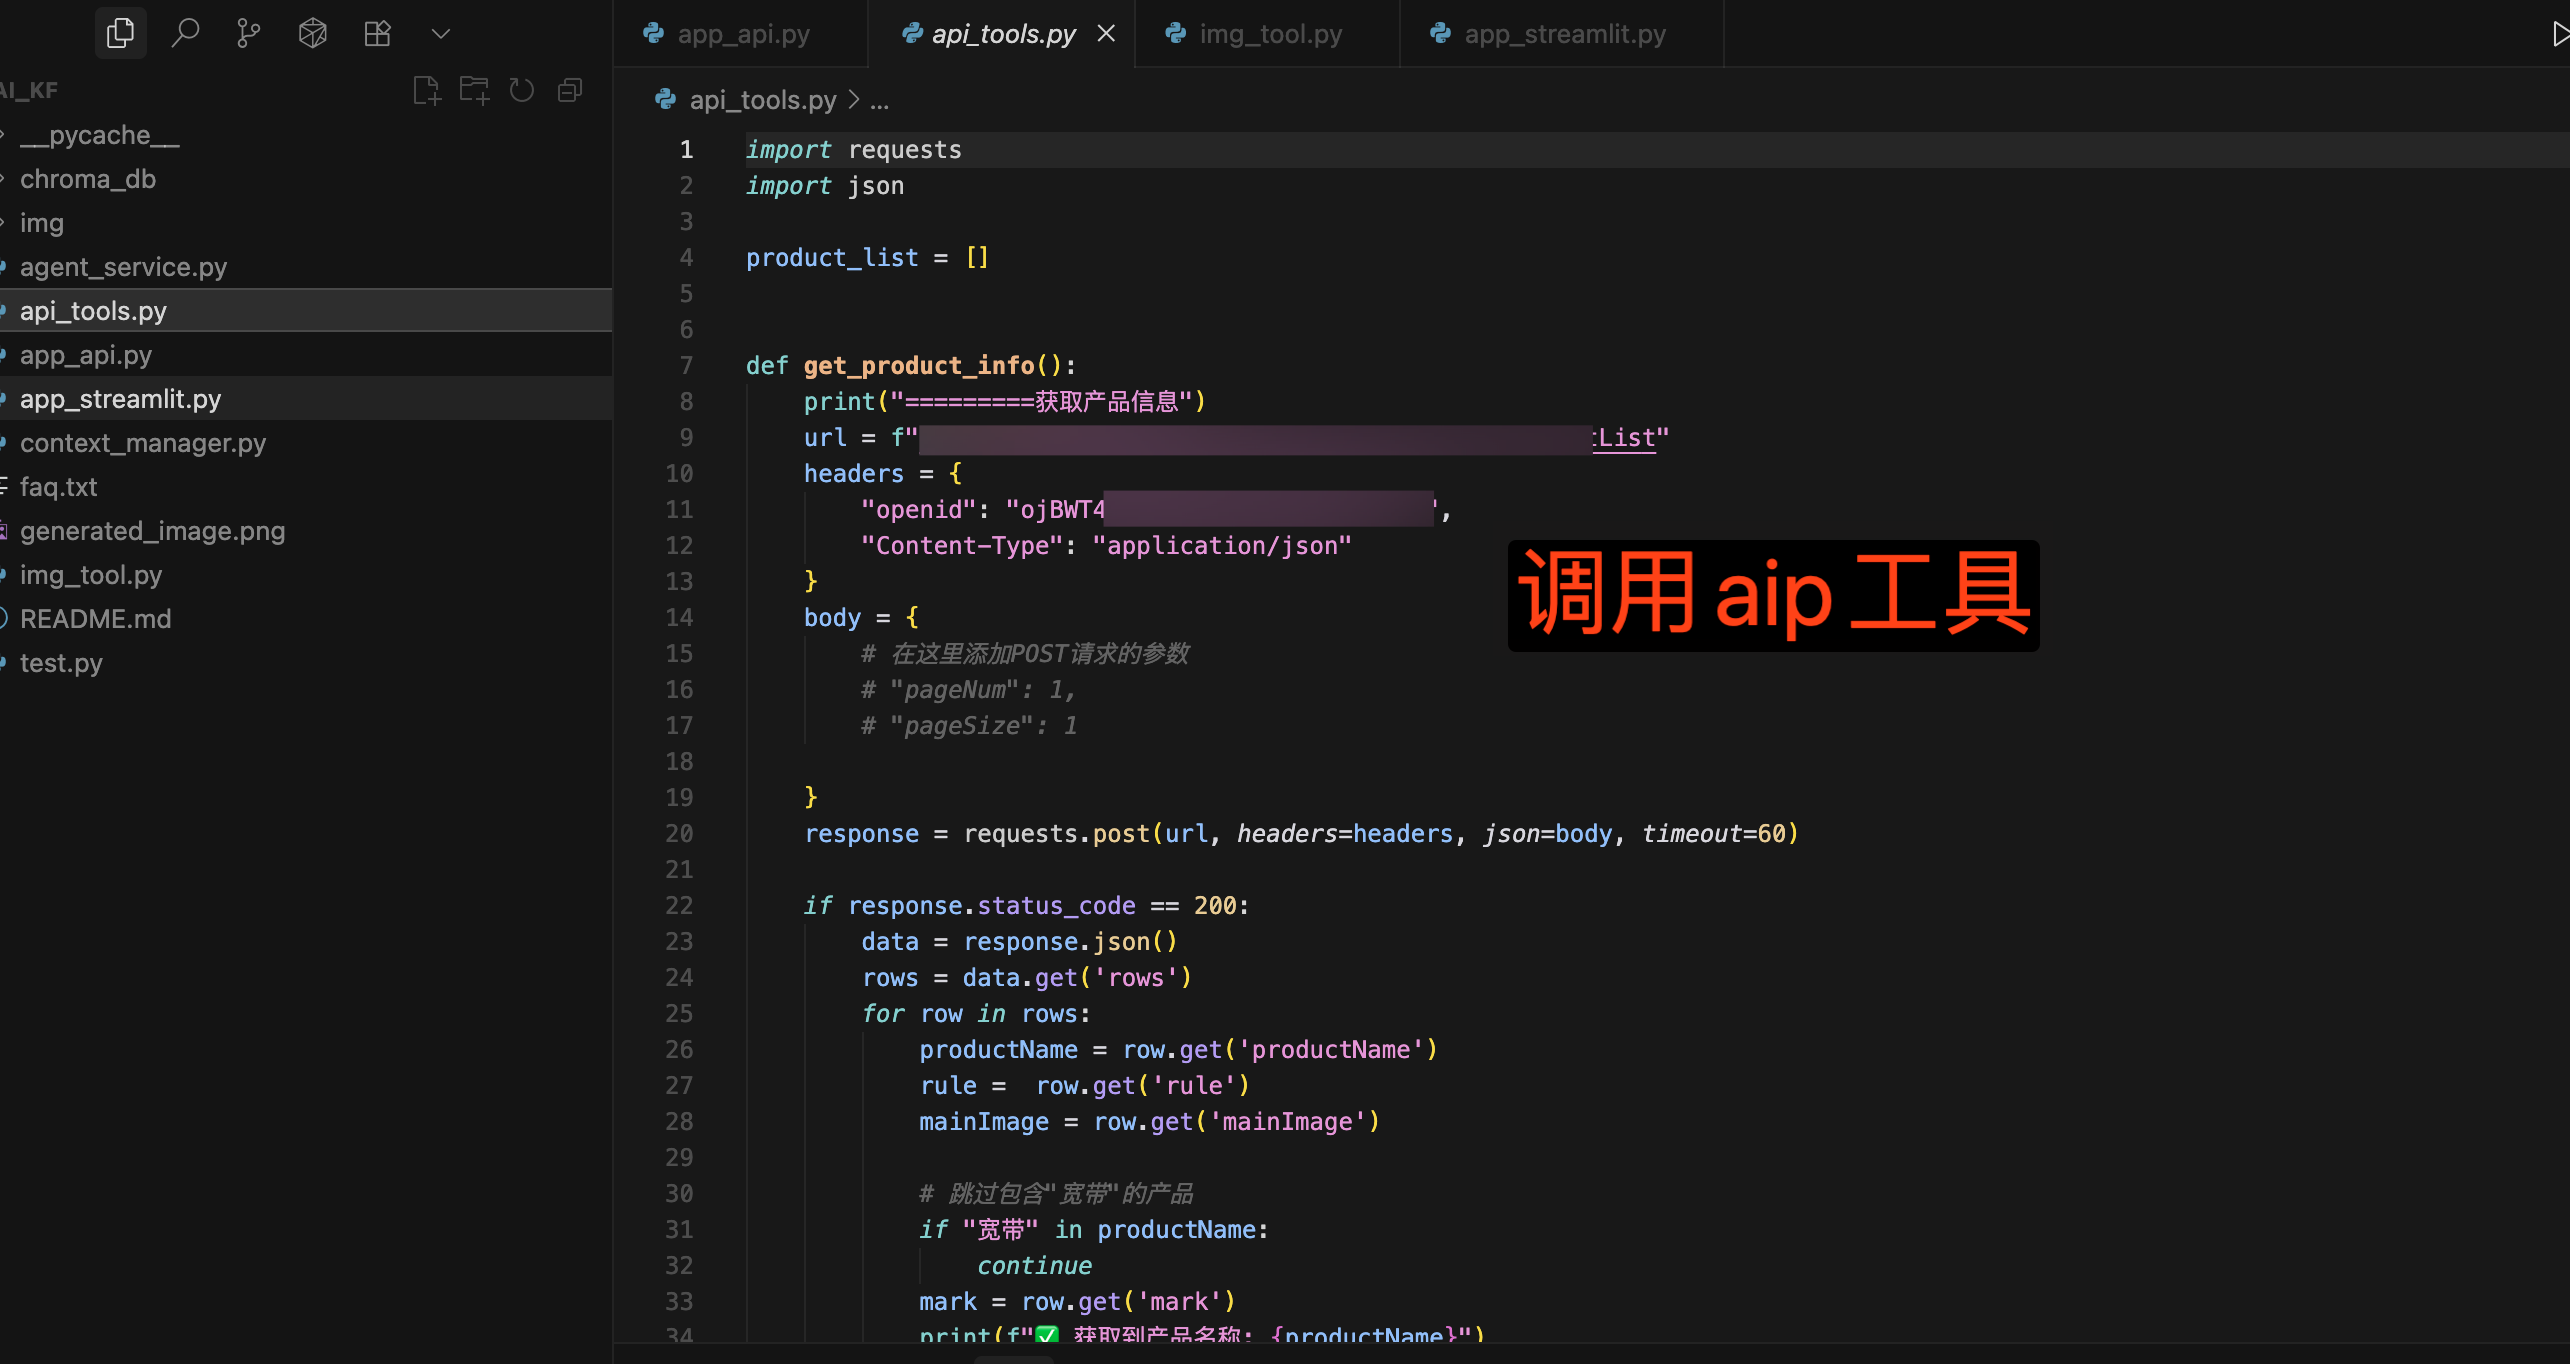
Task: Select README.md in the file tree
Action: pos(96,618)
